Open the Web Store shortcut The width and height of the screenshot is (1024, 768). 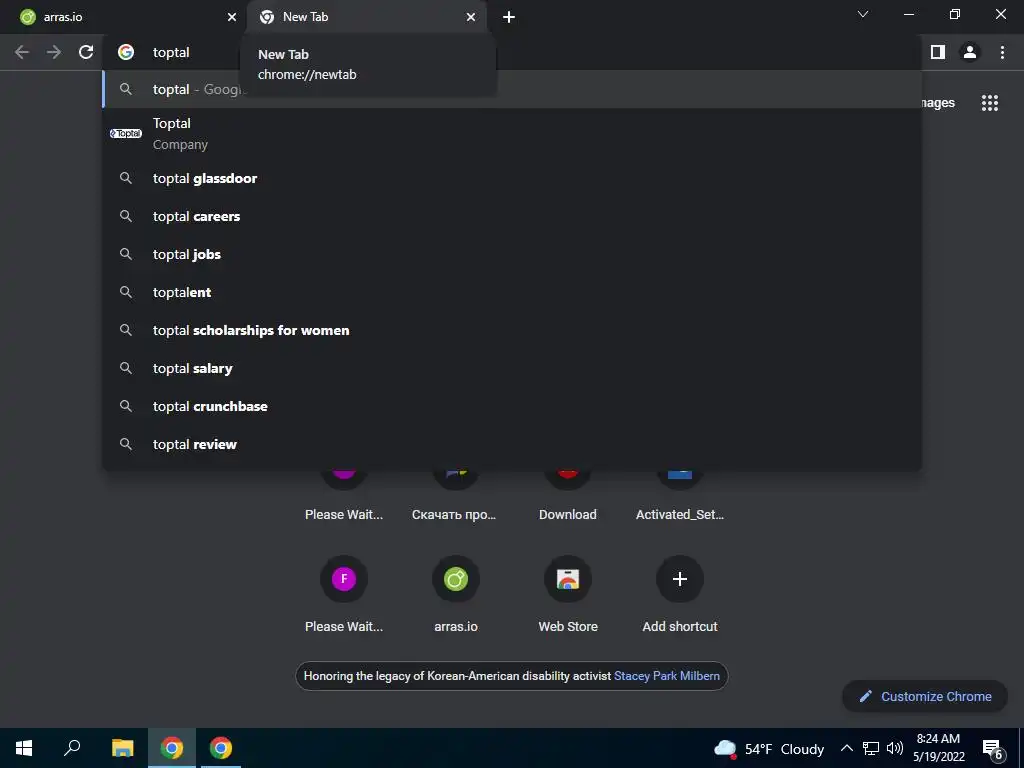click(568, 595)
